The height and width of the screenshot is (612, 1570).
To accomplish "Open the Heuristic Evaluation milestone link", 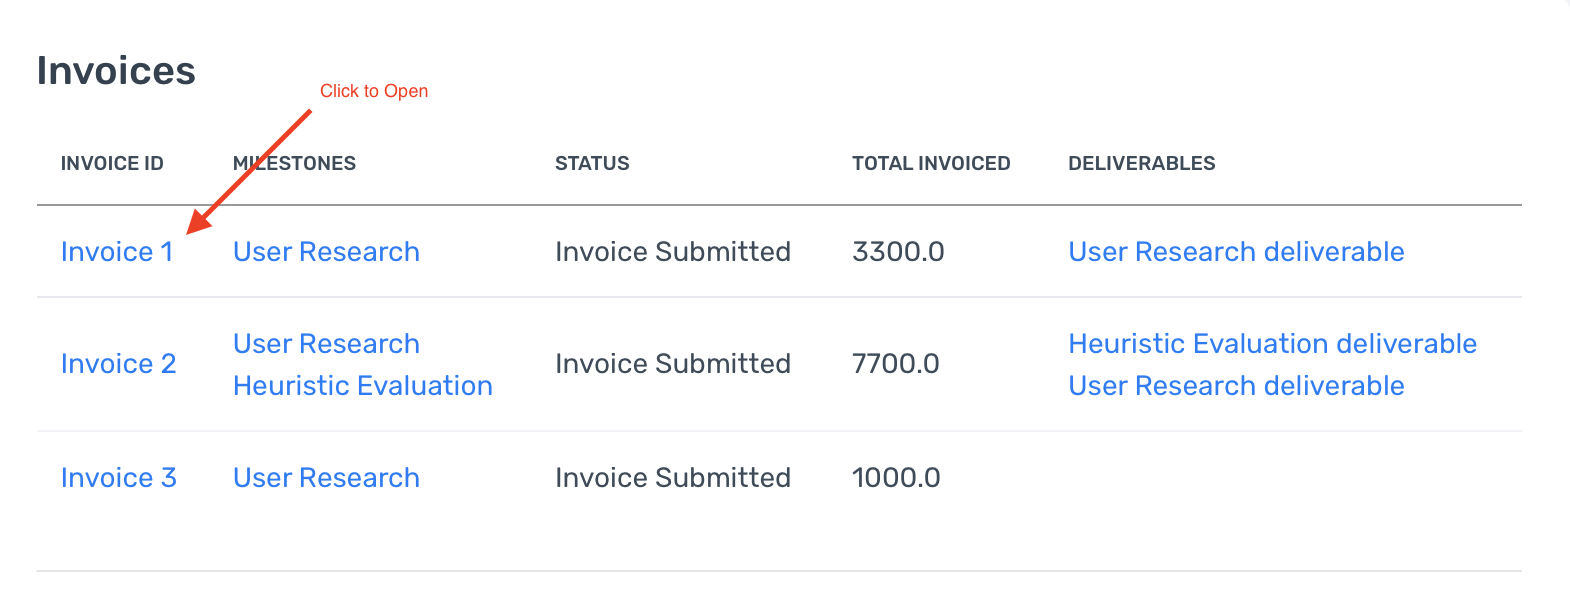I will pyautogui.click(x=363, y=386).
